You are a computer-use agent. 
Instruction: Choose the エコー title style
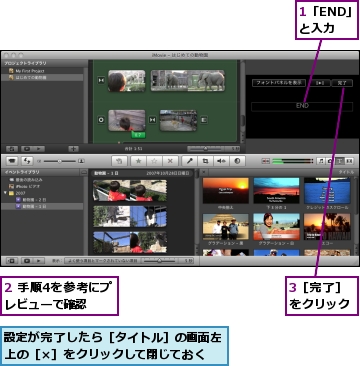[x=327, y=226]
